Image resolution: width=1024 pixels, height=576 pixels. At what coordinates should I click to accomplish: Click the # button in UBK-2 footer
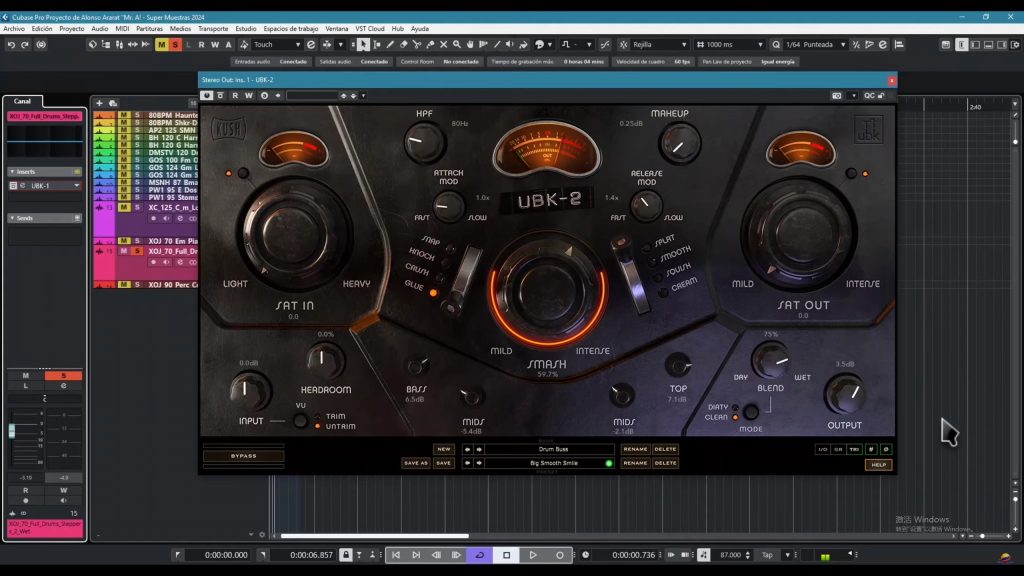871,449
